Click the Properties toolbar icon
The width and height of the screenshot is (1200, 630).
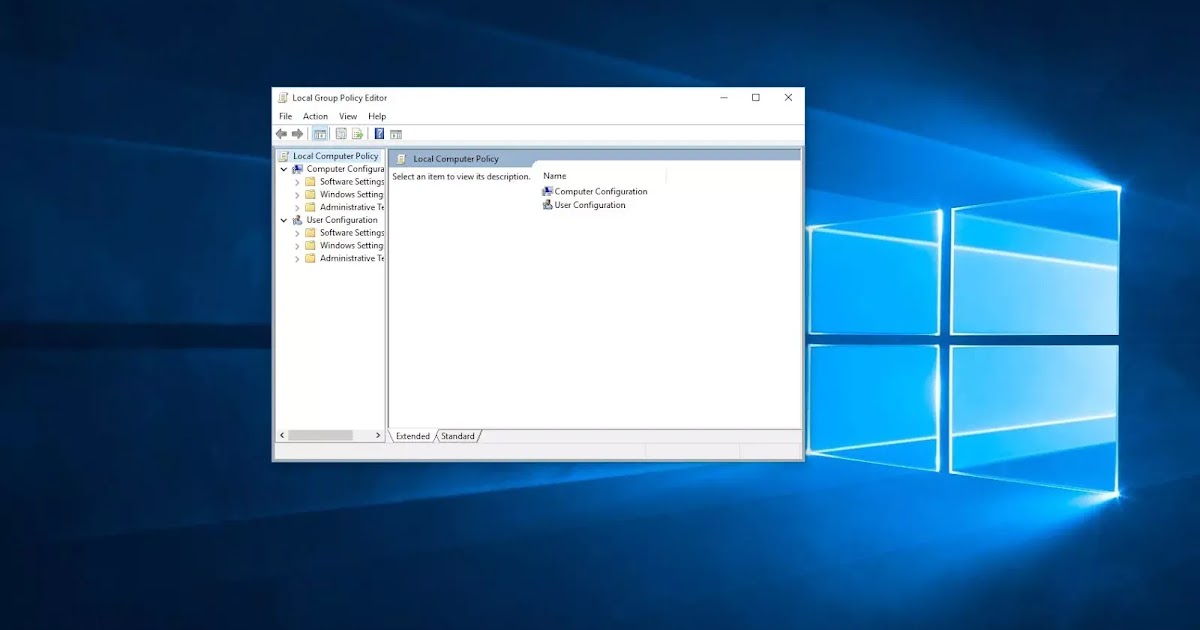341,134
